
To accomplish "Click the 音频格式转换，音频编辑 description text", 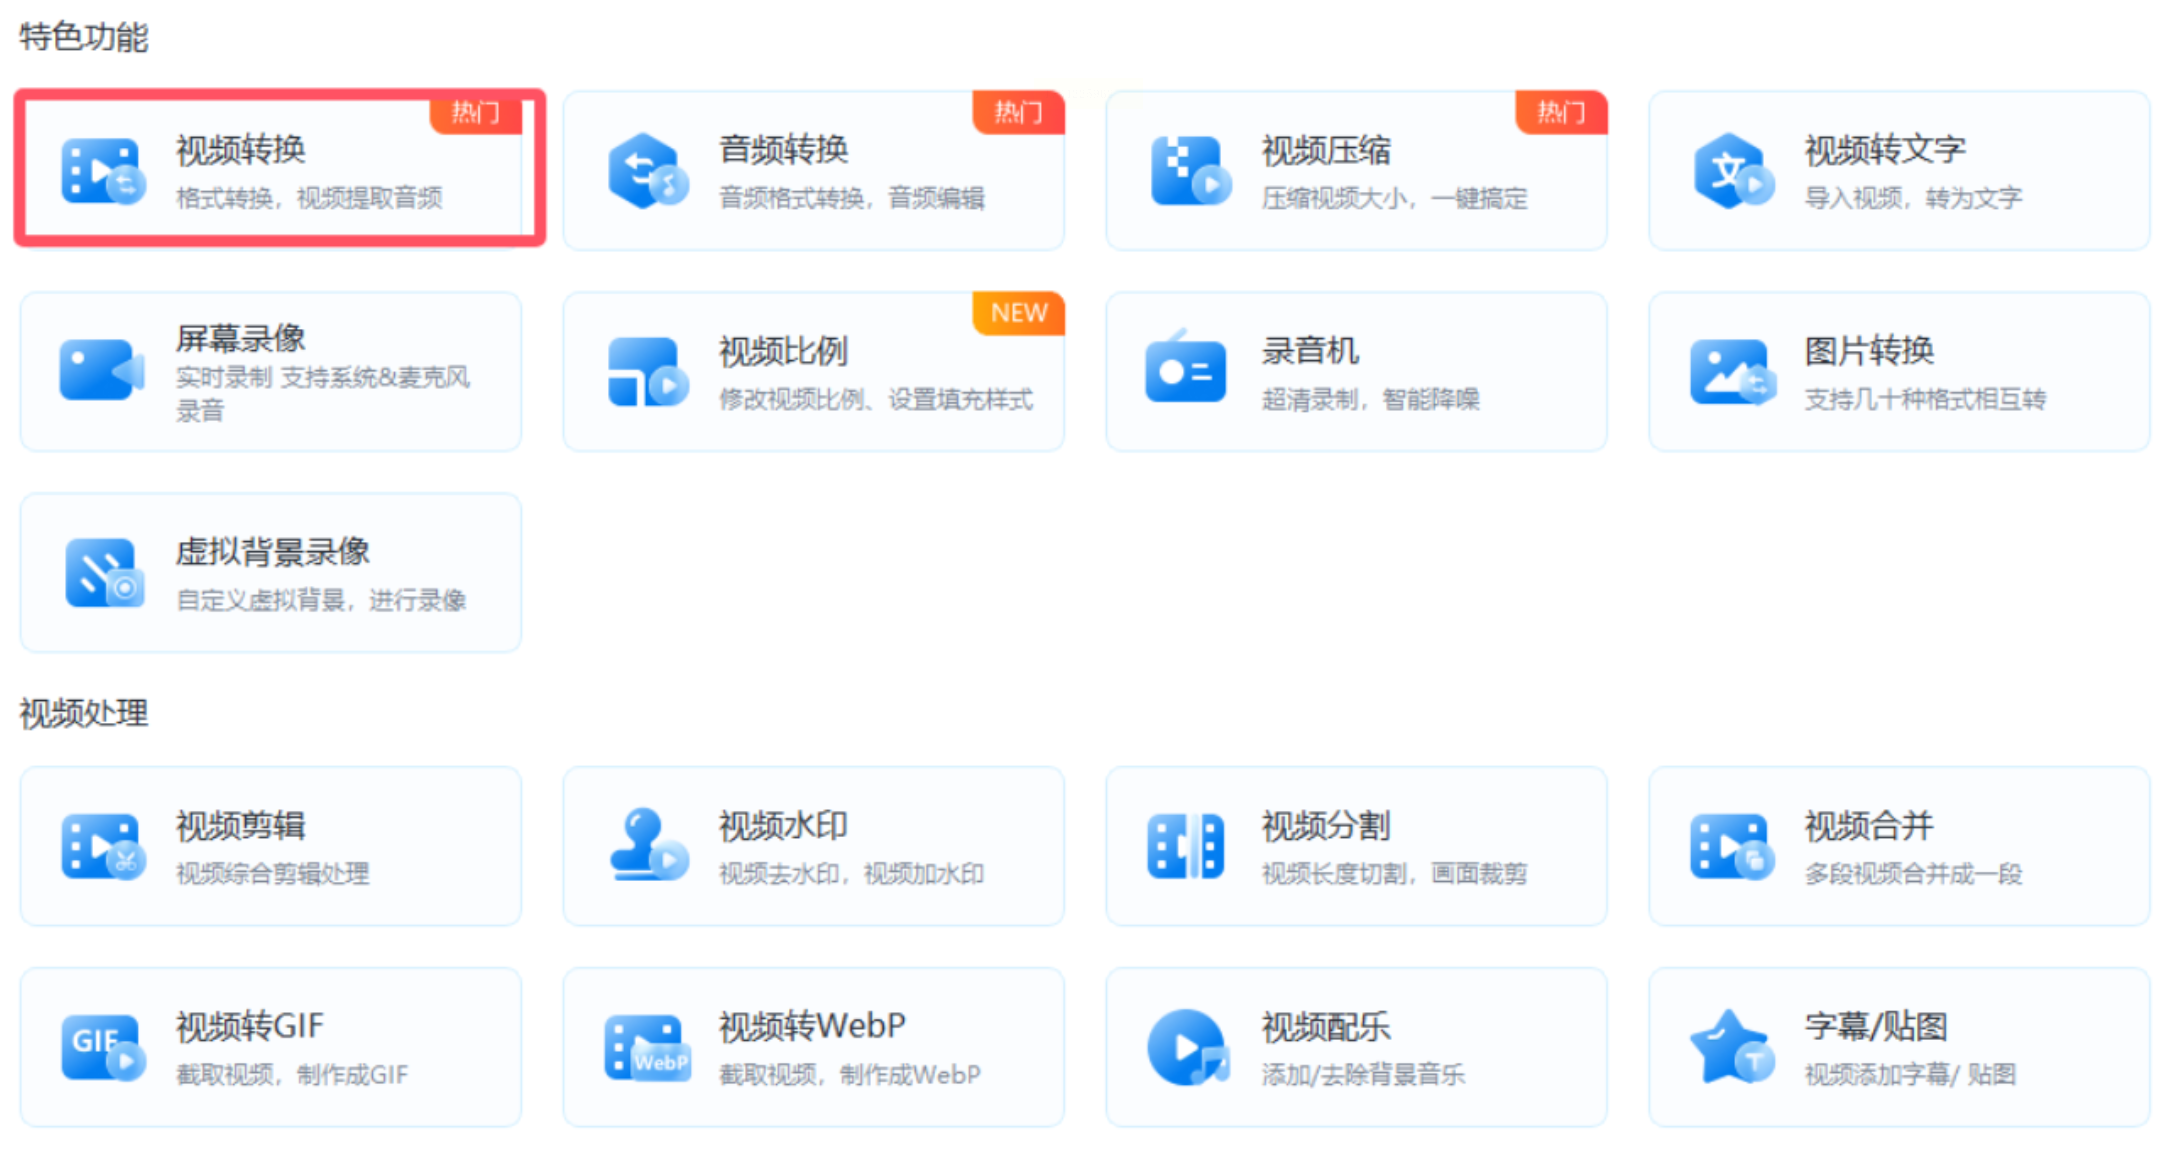I will click(x=851, y=198).
